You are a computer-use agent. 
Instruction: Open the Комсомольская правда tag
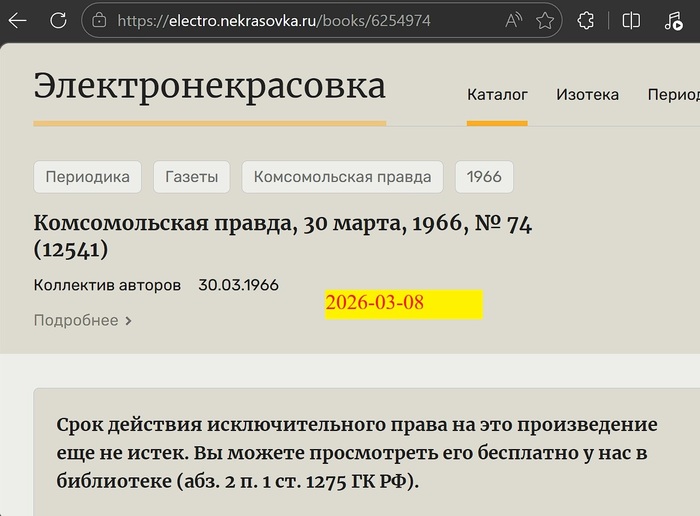pos(342,177)
